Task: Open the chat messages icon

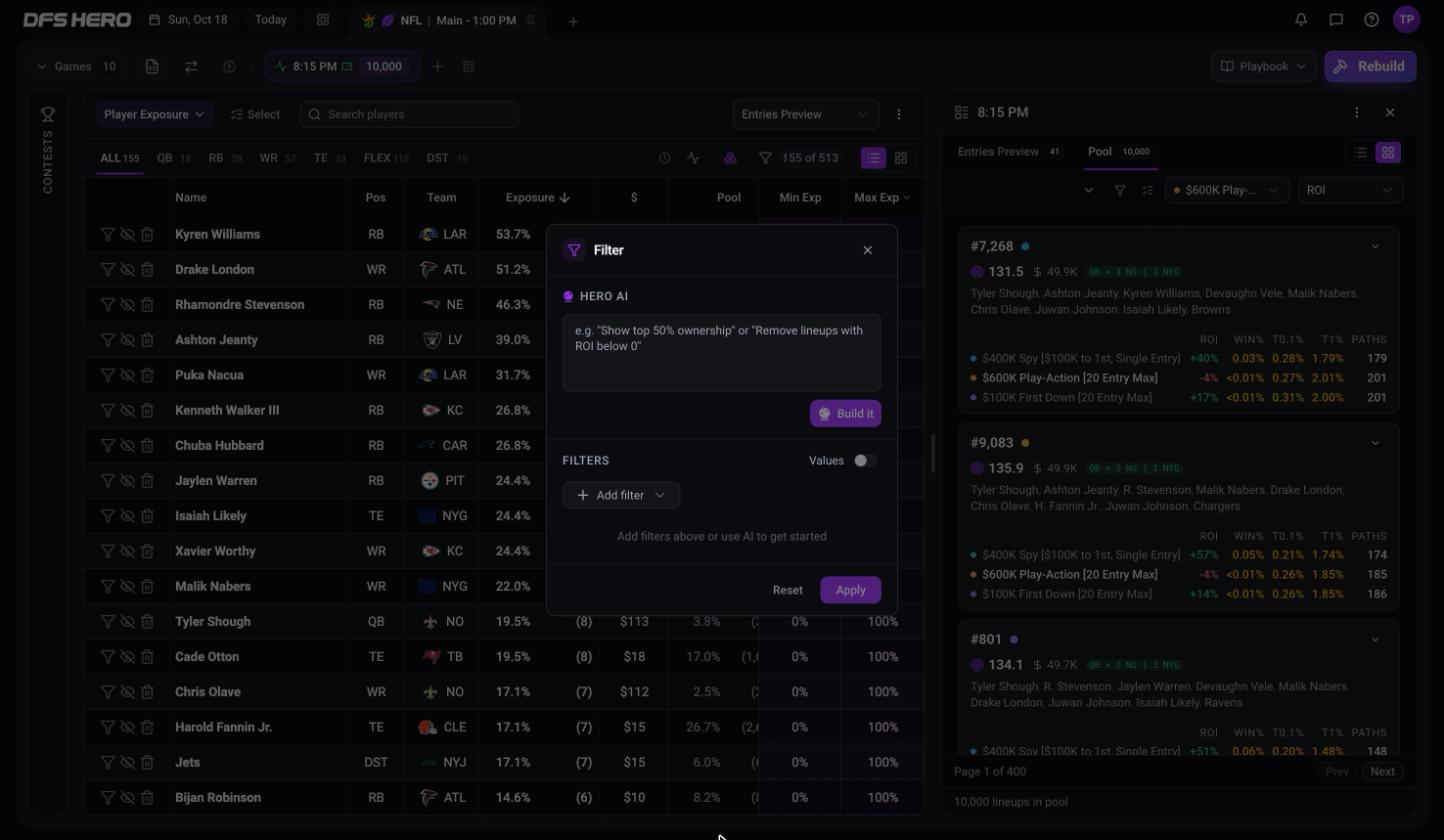Action: 1336,19
